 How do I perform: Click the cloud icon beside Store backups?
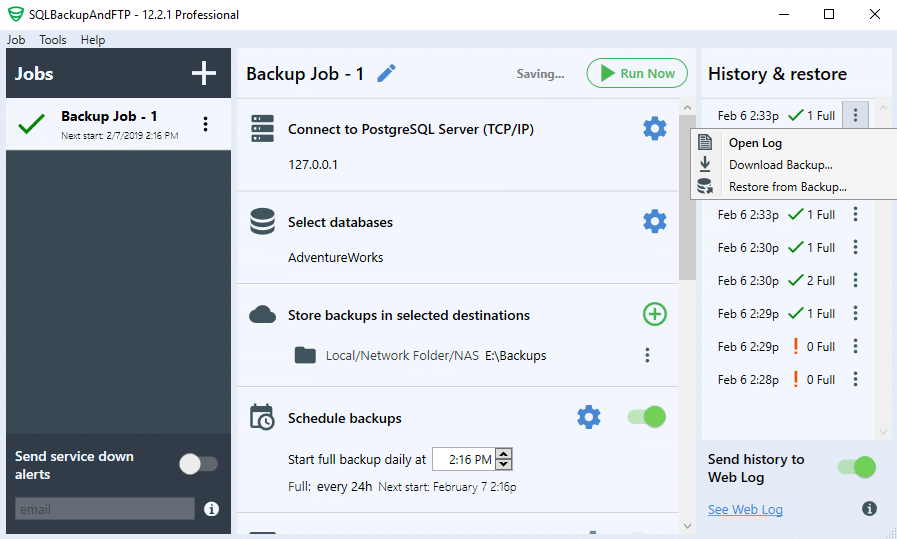pyautogui.click(x=263, y=314)
